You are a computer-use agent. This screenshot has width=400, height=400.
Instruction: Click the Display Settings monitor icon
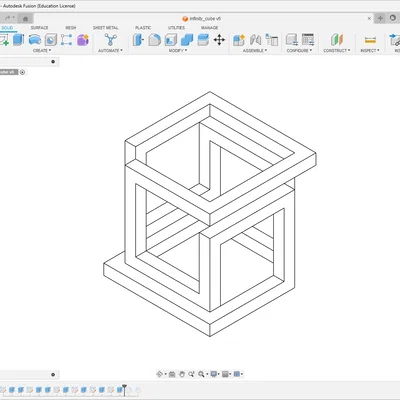(214, 374)
